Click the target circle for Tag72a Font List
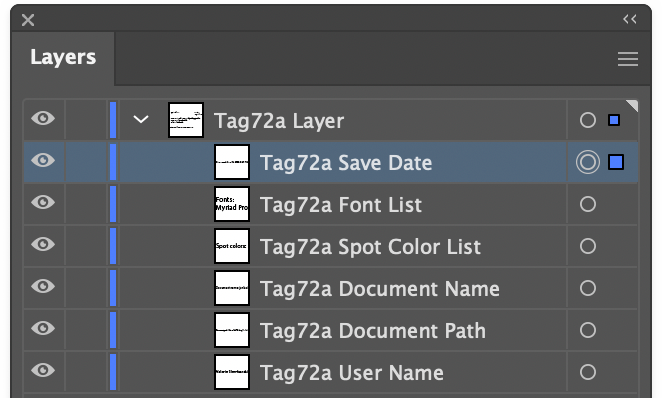 click(x=588, y=204)
